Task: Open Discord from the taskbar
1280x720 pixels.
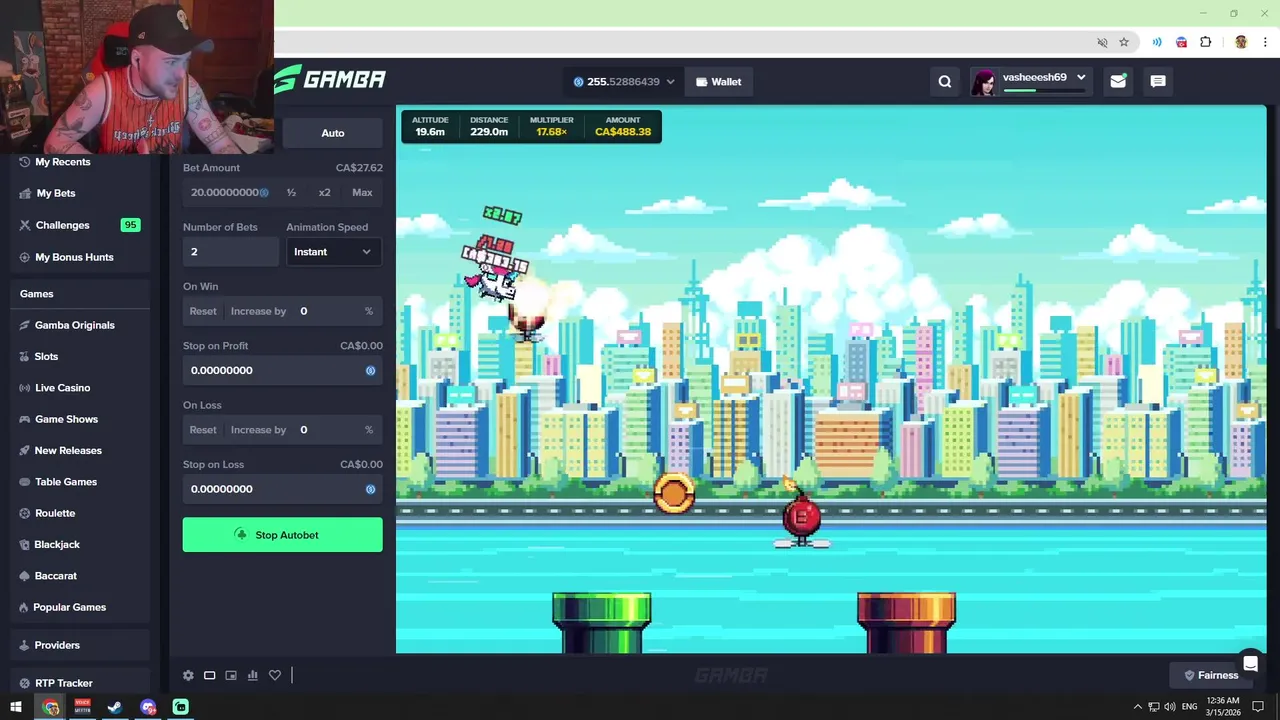Action: 148,707
